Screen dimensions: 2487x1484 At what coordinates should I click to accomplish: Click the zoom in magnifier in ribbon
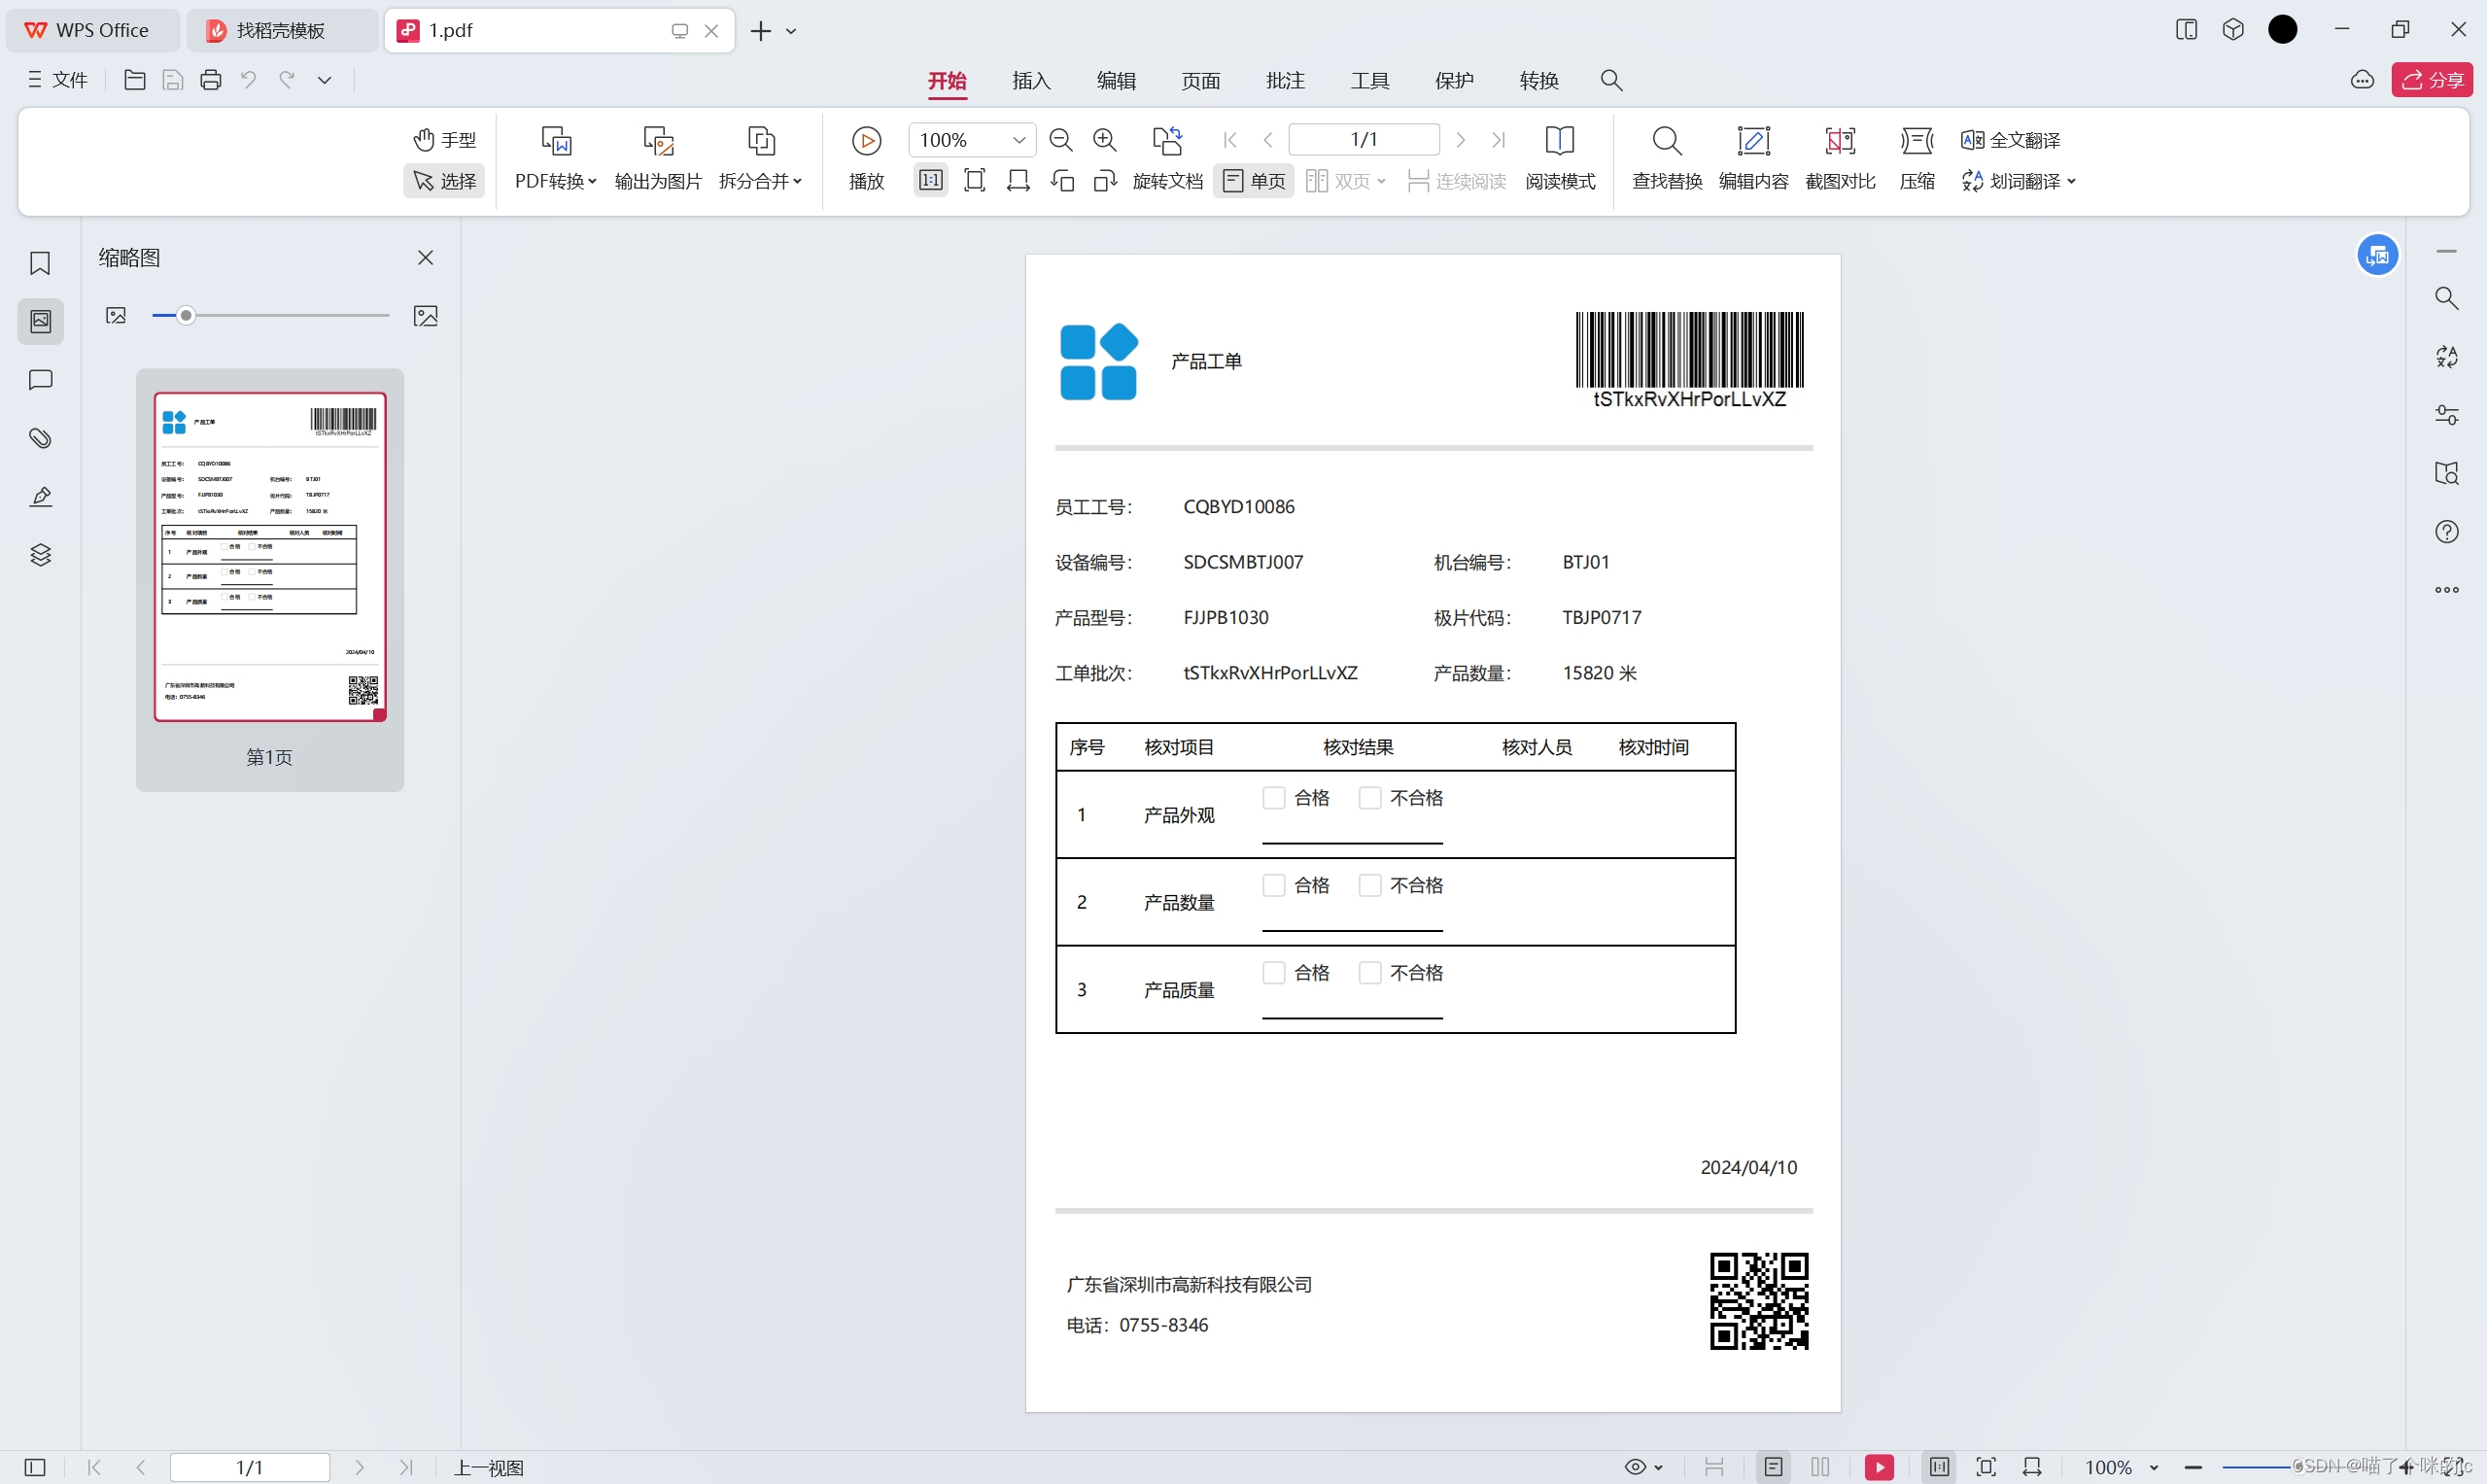(x=1105, y=140)
